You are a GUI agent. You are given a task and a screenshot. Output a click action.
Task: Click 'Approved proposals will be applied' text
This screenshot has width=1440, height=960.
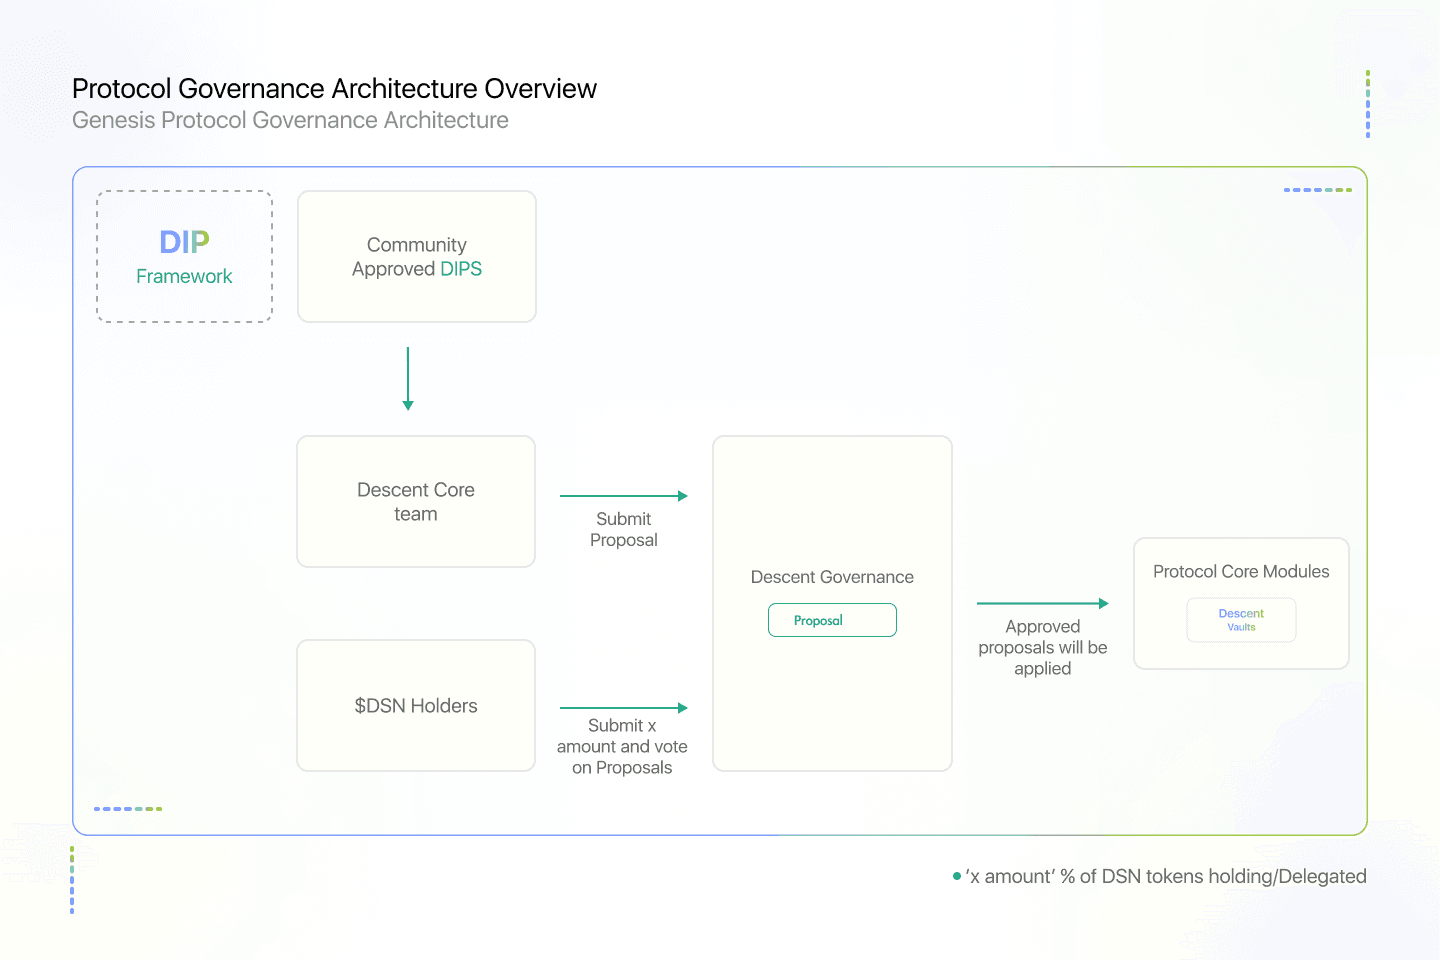pyautogui.click(x=1042, y=648)
